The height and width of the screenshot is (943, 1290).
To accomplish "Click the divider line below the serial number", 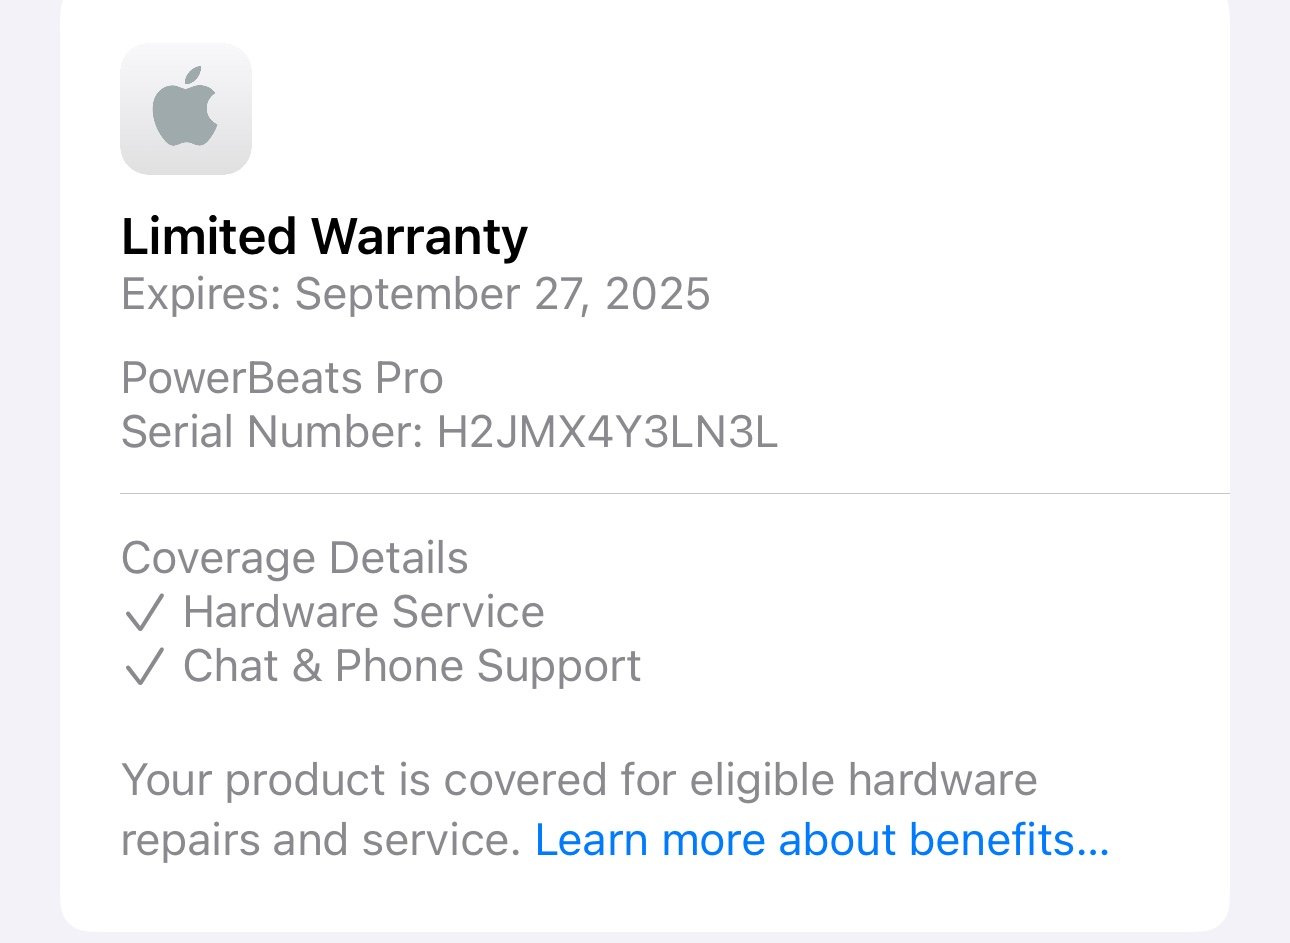I will pos(675,493).
